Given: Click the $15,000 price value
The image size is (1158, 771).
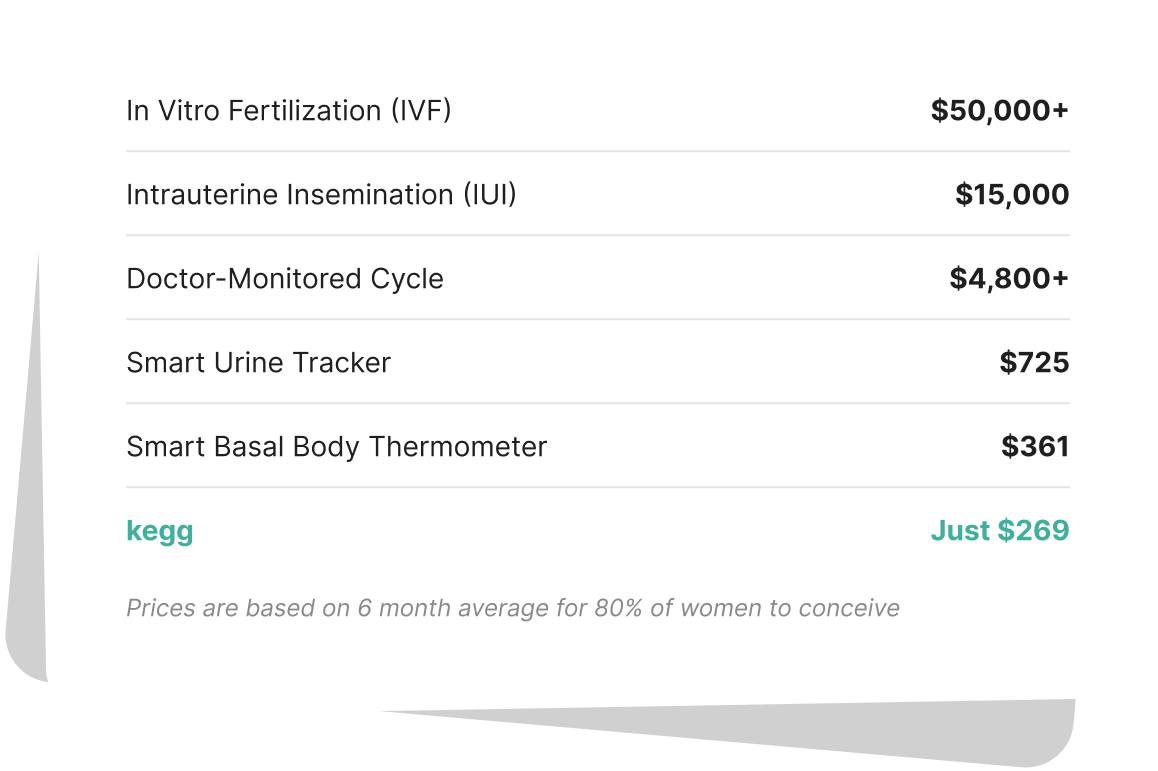Looking at the screenshot, I should (1011, 195).
